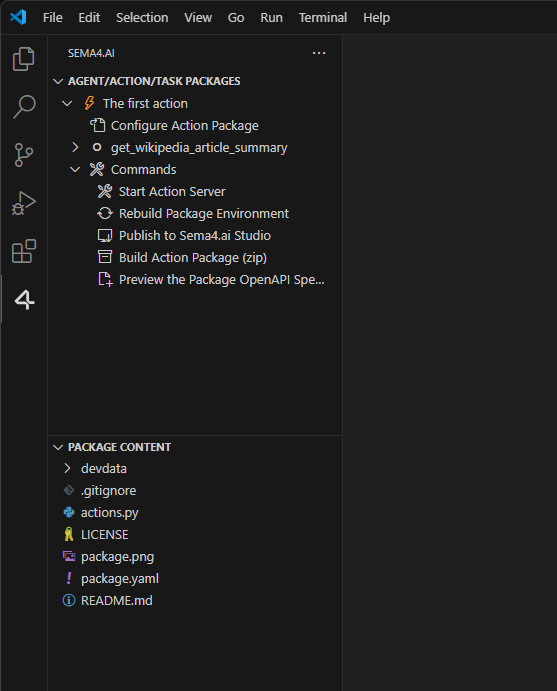The height and width of the screenshot is (691, 557).
Task: Open the README.md file
Action: (117, 600)
